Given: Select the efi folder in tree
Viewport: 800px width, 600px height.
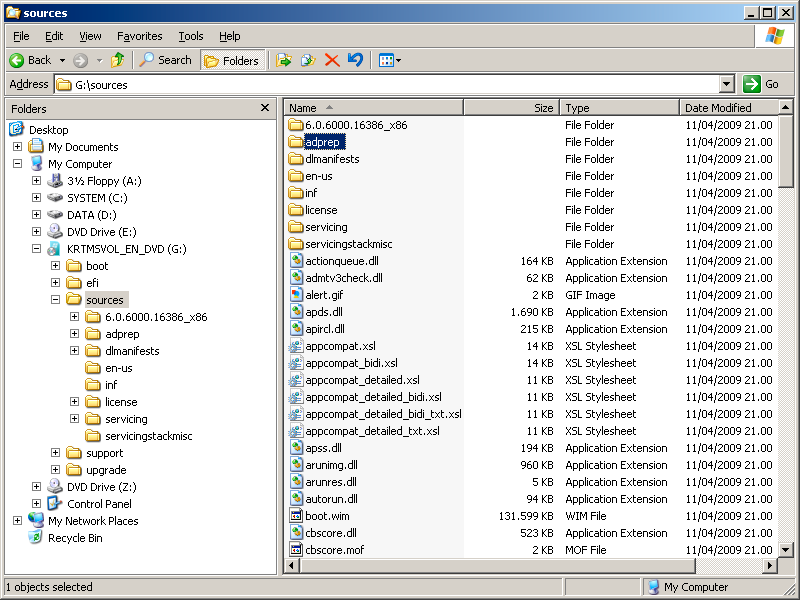Looking at the screenshot, I should point(92,283).
